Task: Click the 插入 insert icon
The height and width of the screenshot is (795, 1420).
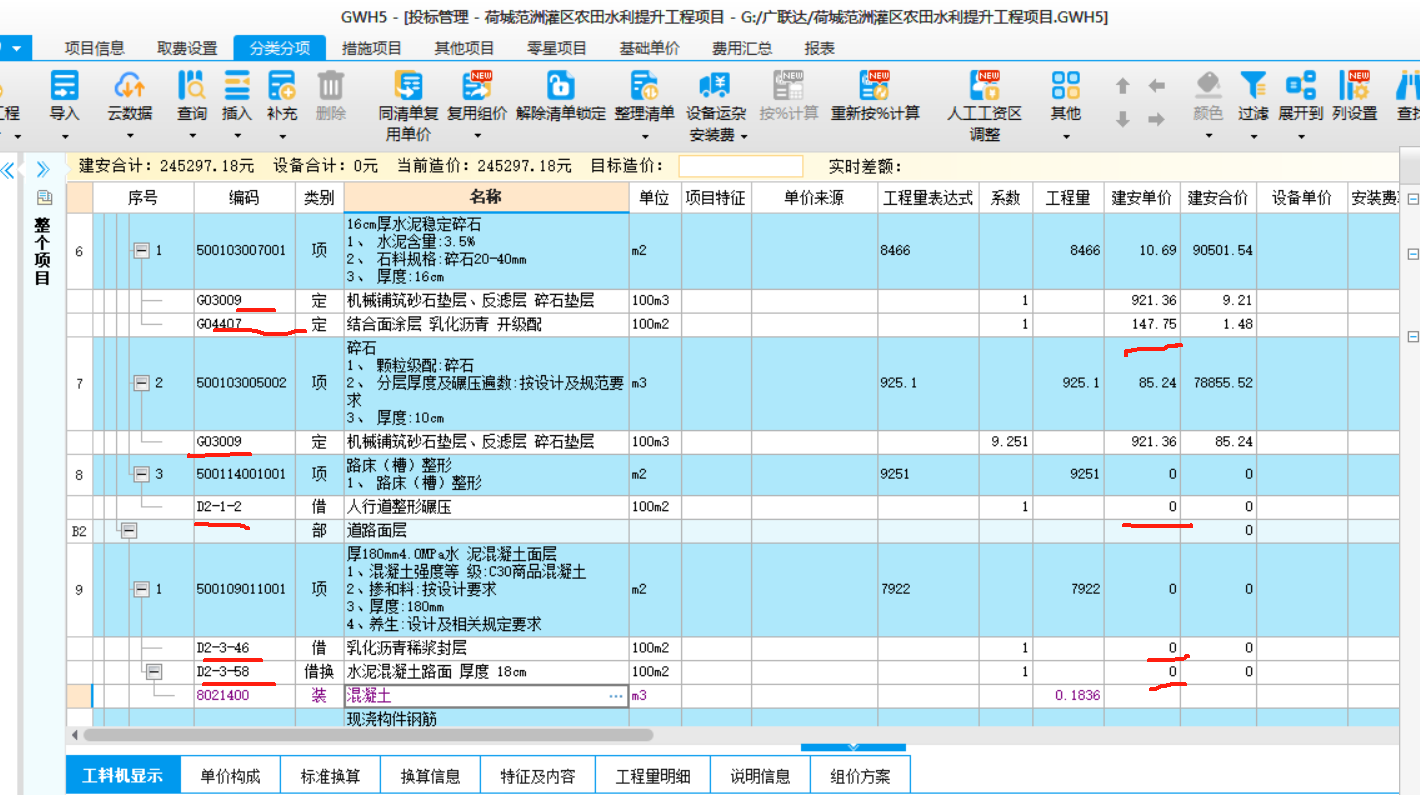Action: click(237, 85)
